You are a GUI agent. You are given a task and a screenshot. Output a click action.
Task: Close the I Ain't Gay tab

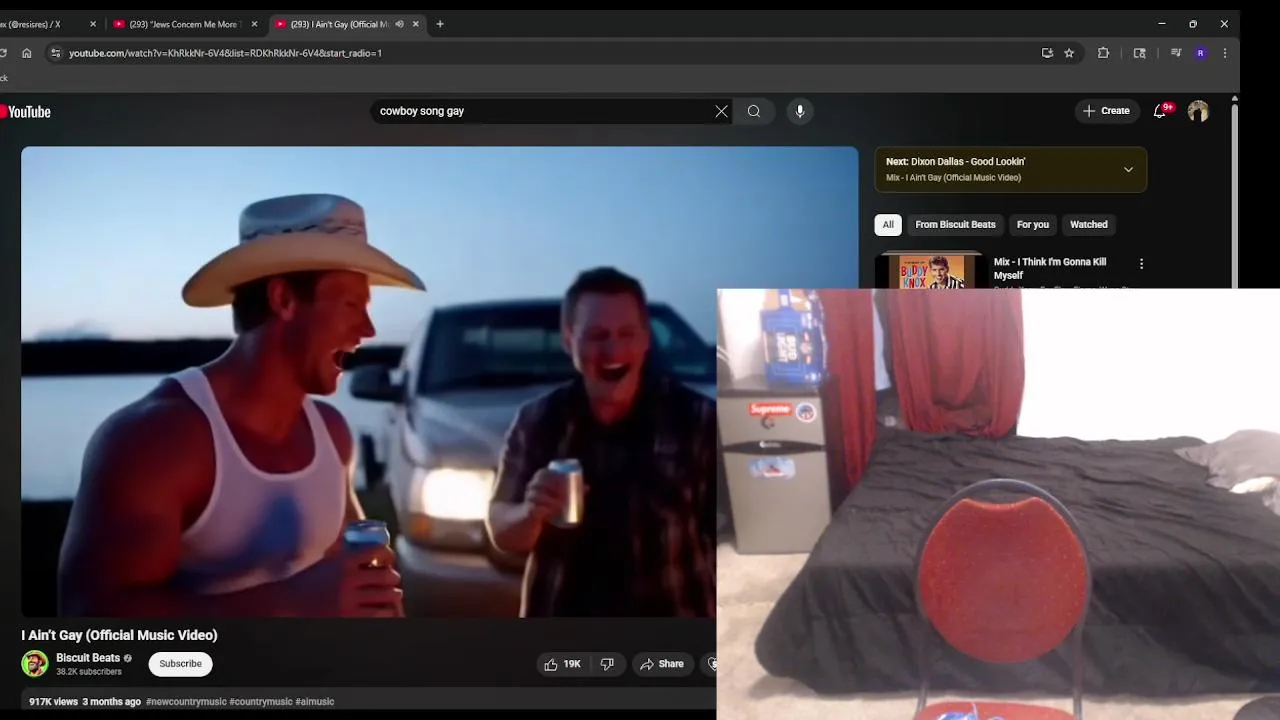point(416,24)
